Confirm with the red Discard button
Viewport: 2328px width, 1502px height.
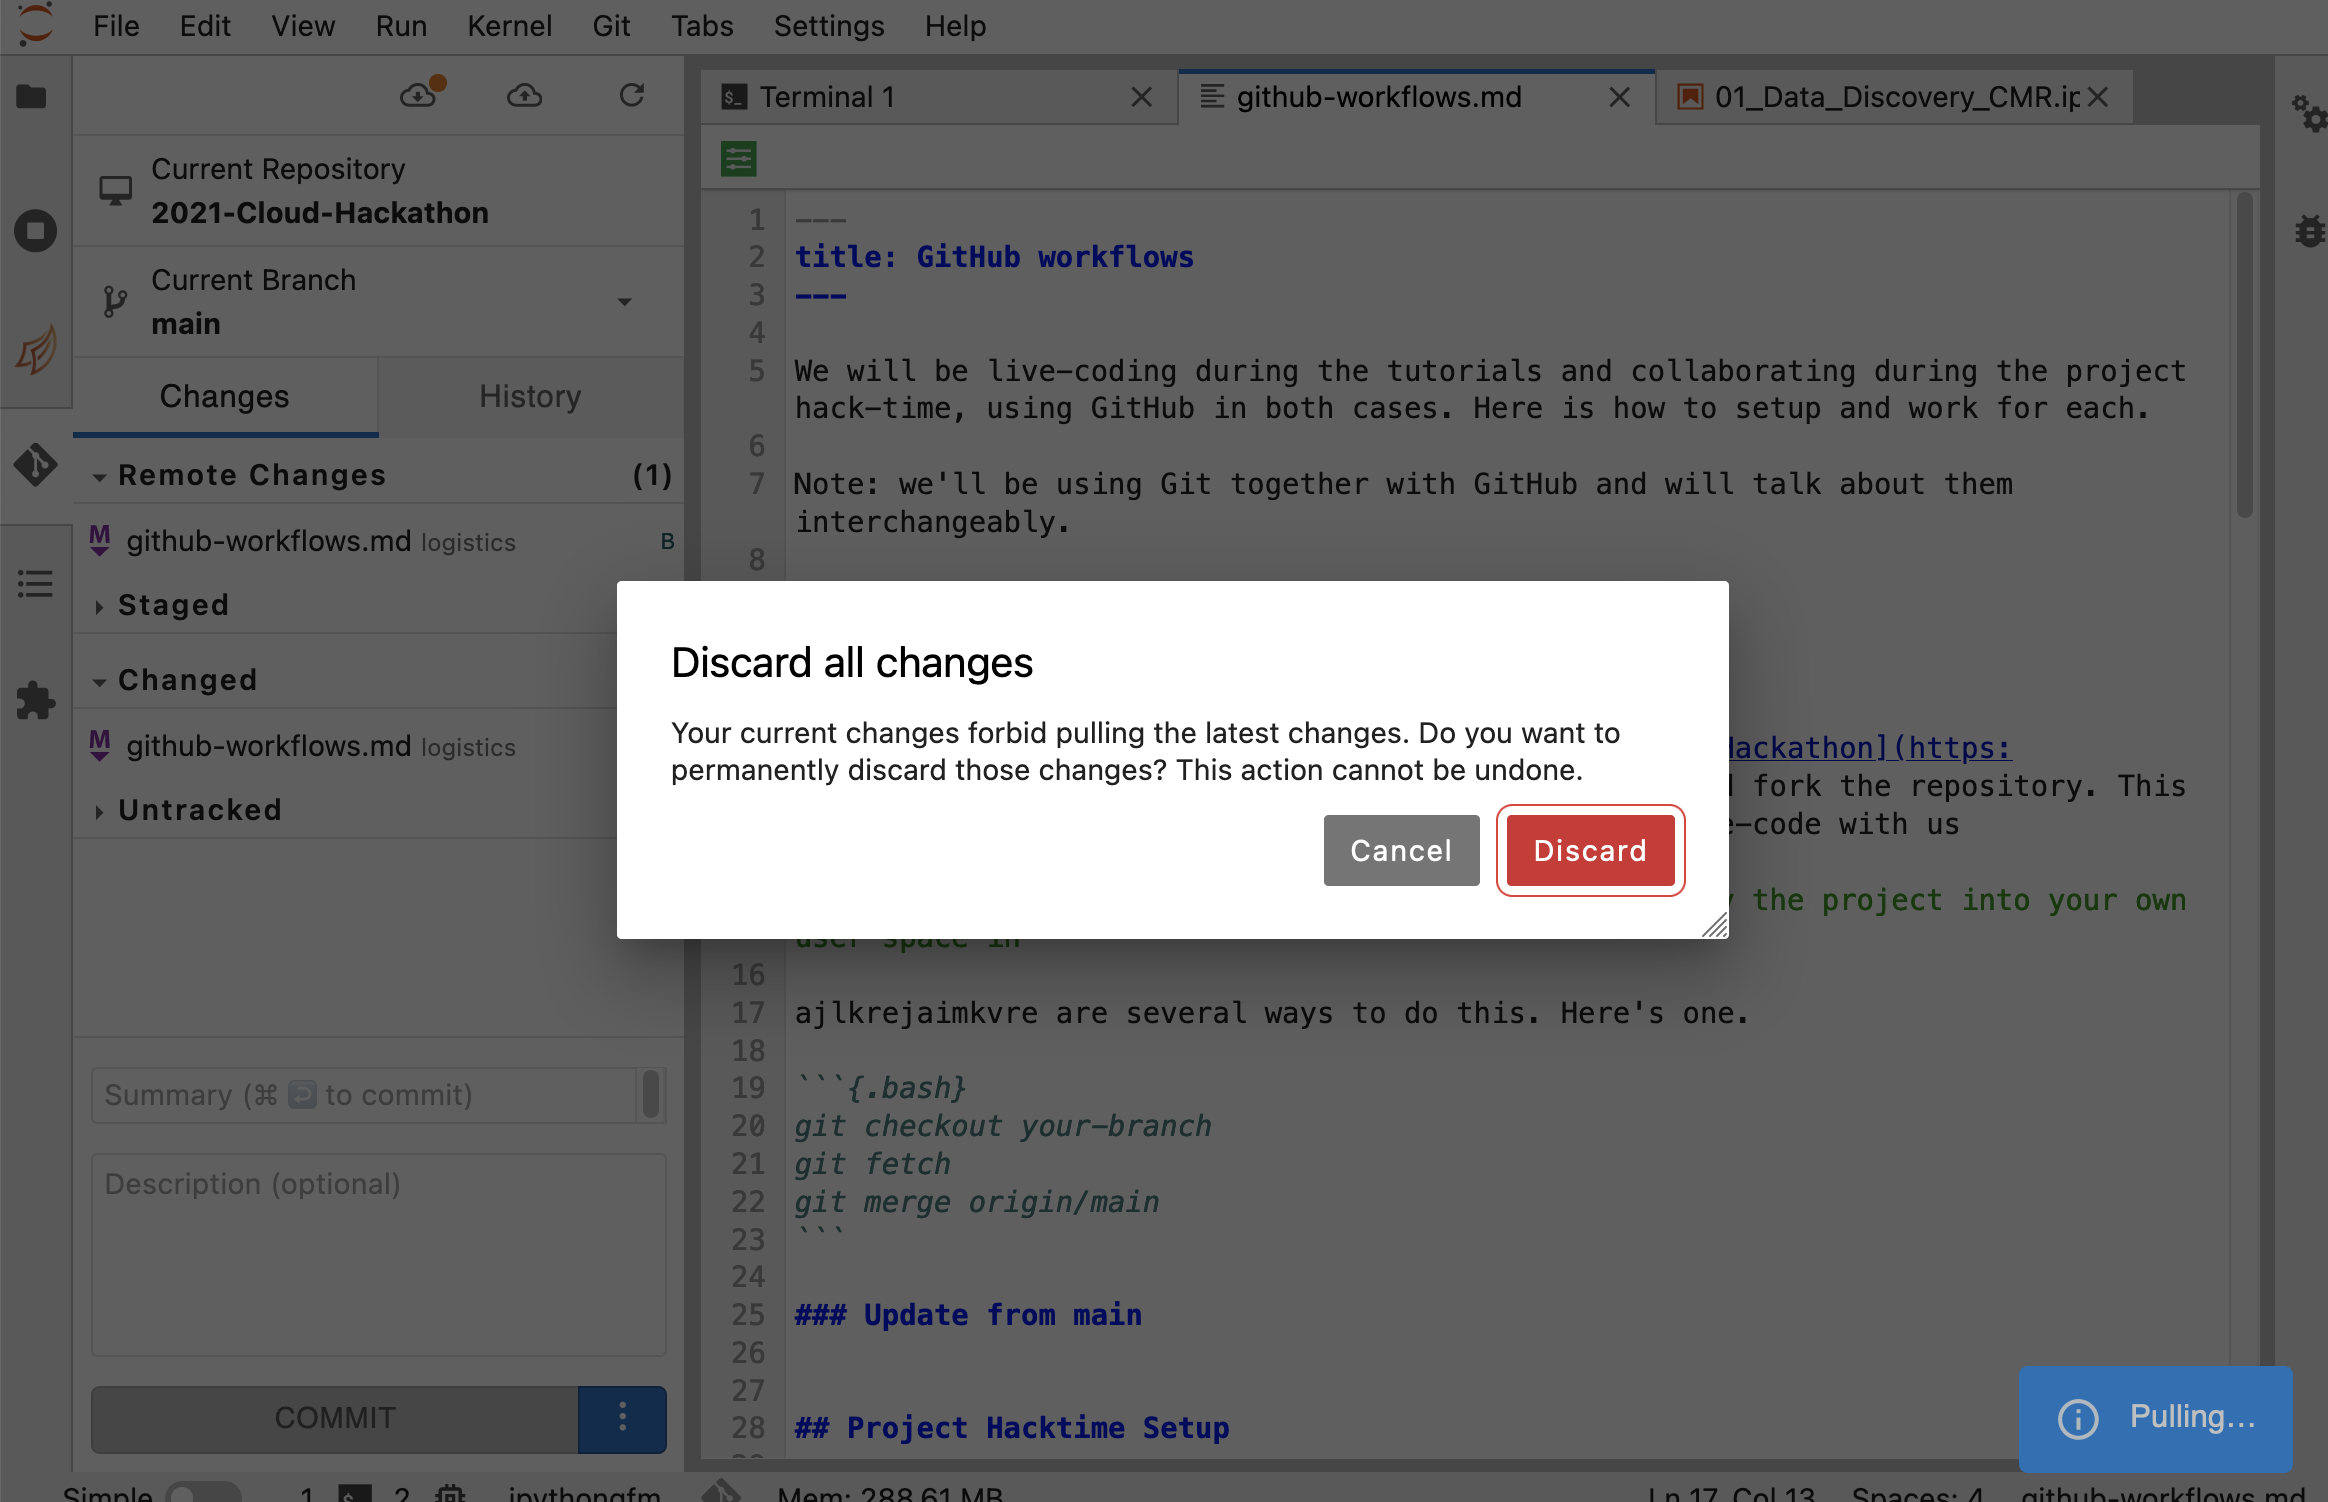[x=1589, y=851]
